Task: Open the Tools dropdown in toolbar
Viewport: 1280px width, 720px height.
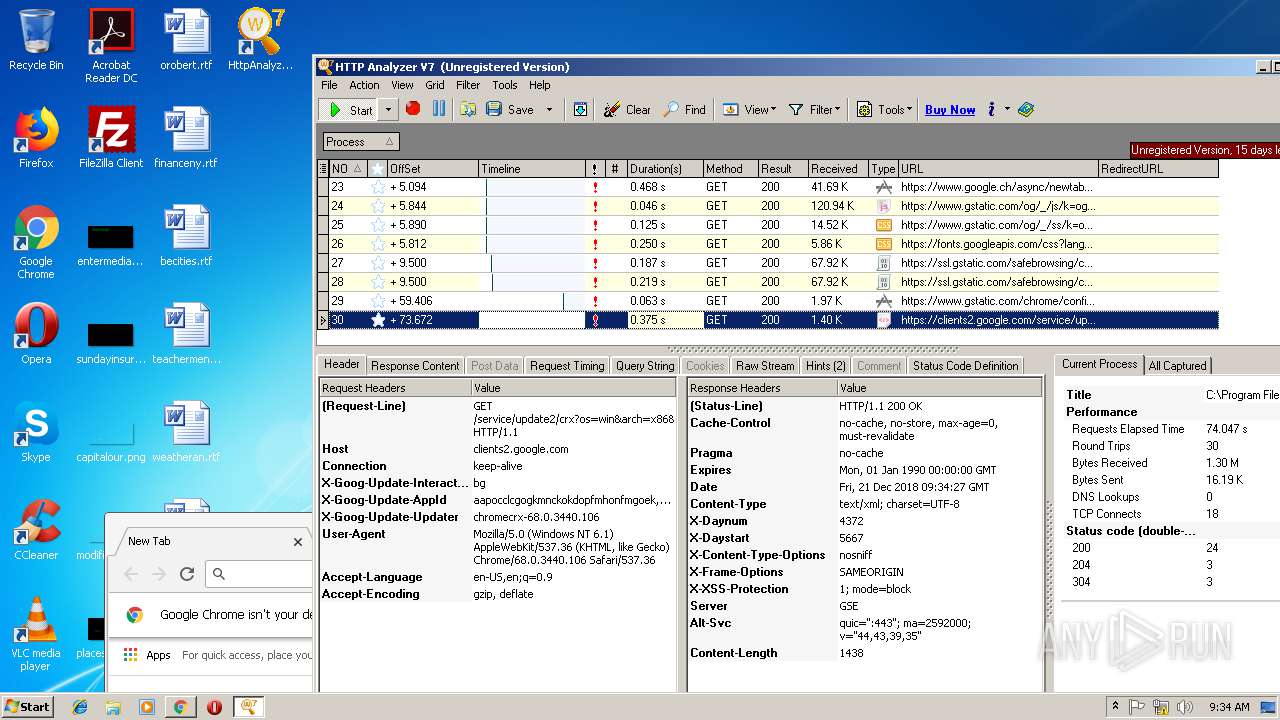Action: click(885, 109)
